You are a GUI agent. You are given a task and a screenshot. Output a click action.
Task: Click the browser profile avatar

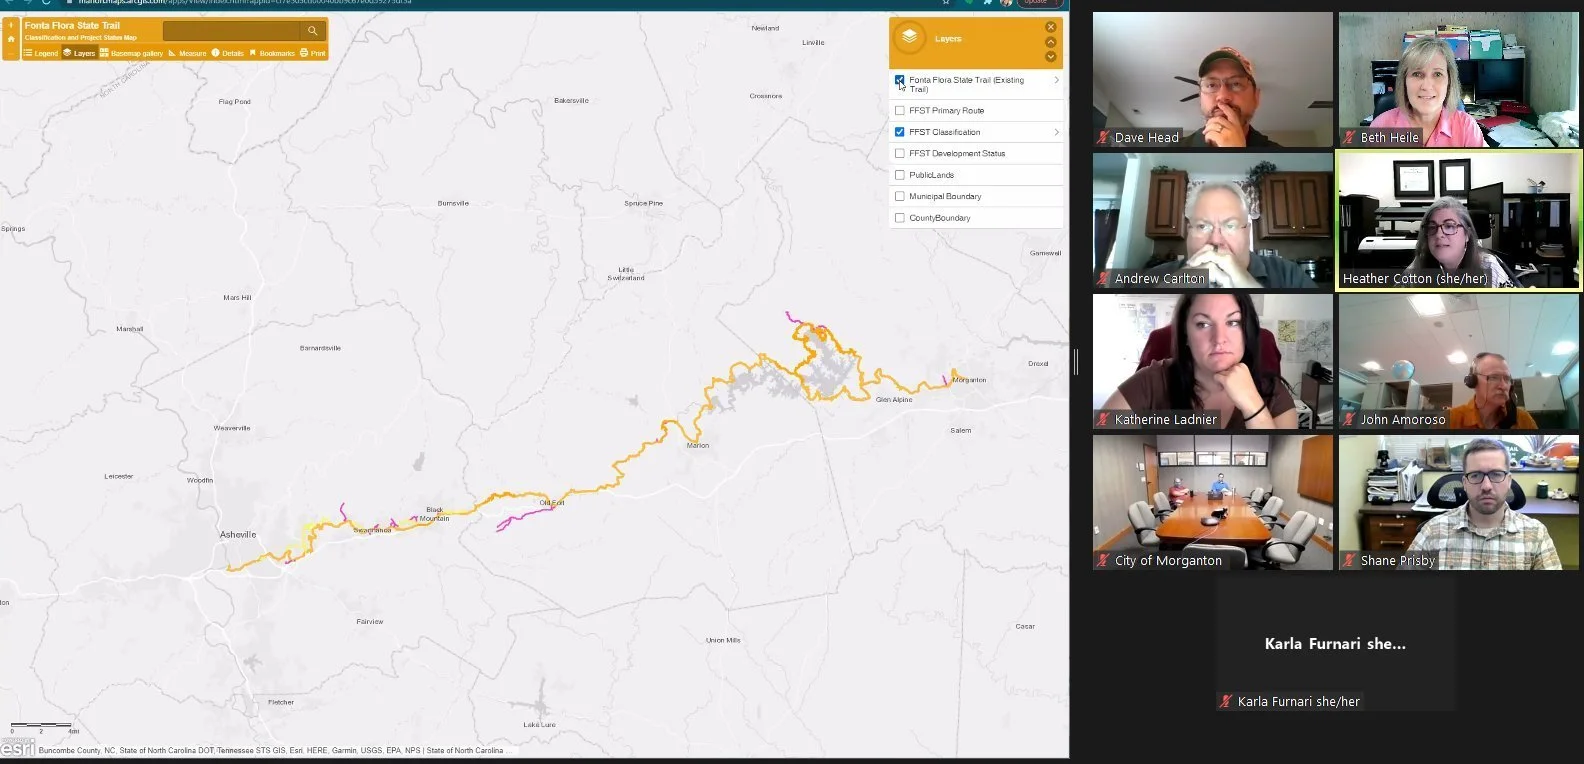tap(1005, 2)
